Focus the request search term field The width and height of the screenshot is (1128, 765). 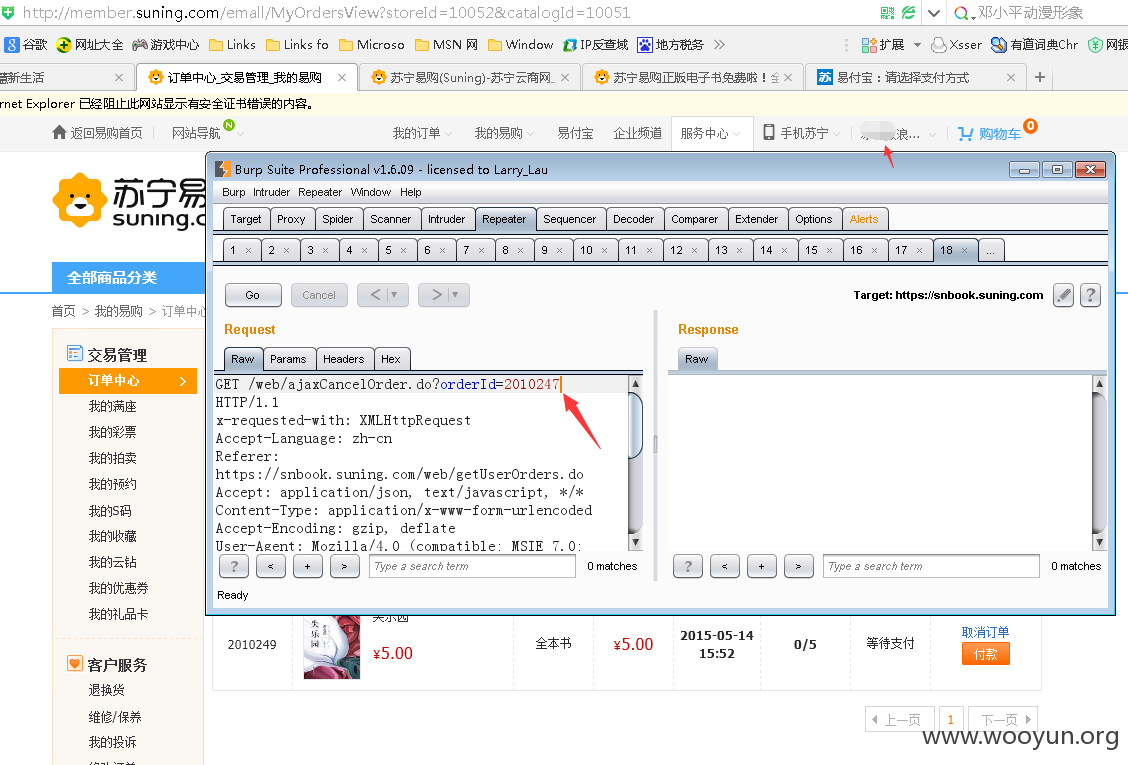tap(473, 566)
